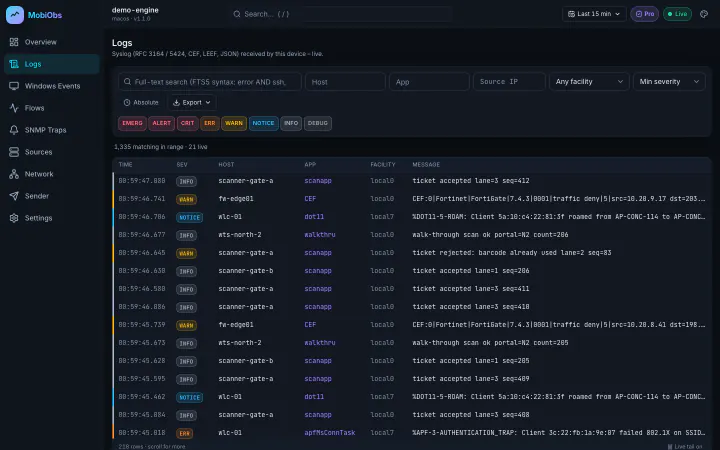
Task: Go to Sources in sidebar
Action: (39, 152)
